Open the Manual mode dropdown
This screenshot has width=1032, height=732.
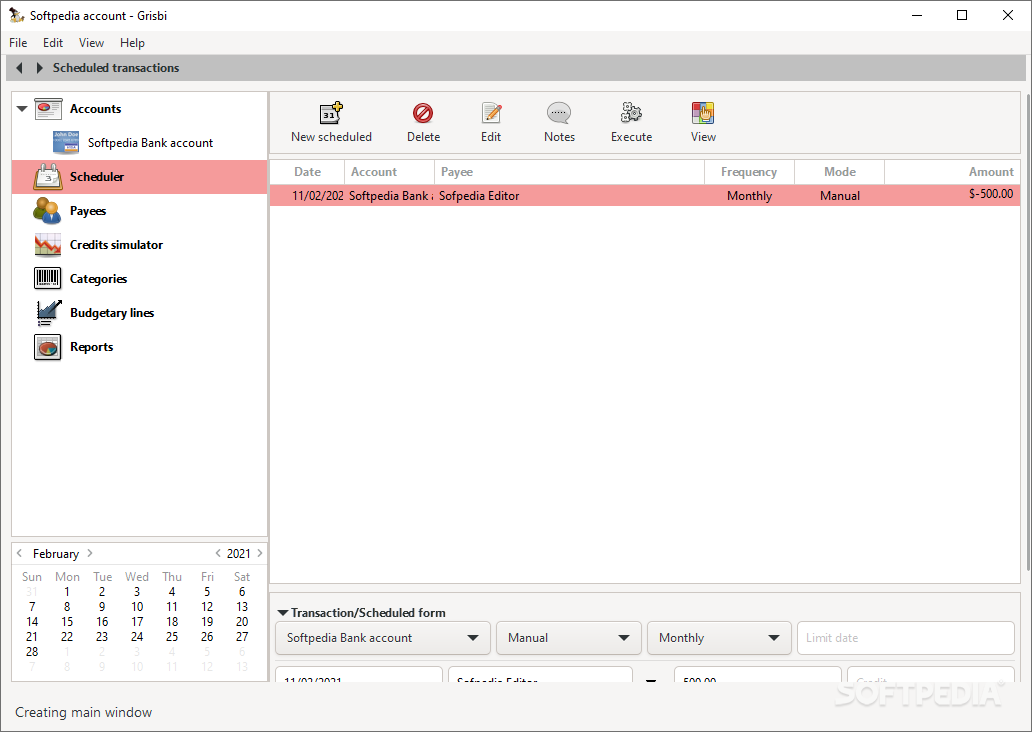tap(569, 638)
